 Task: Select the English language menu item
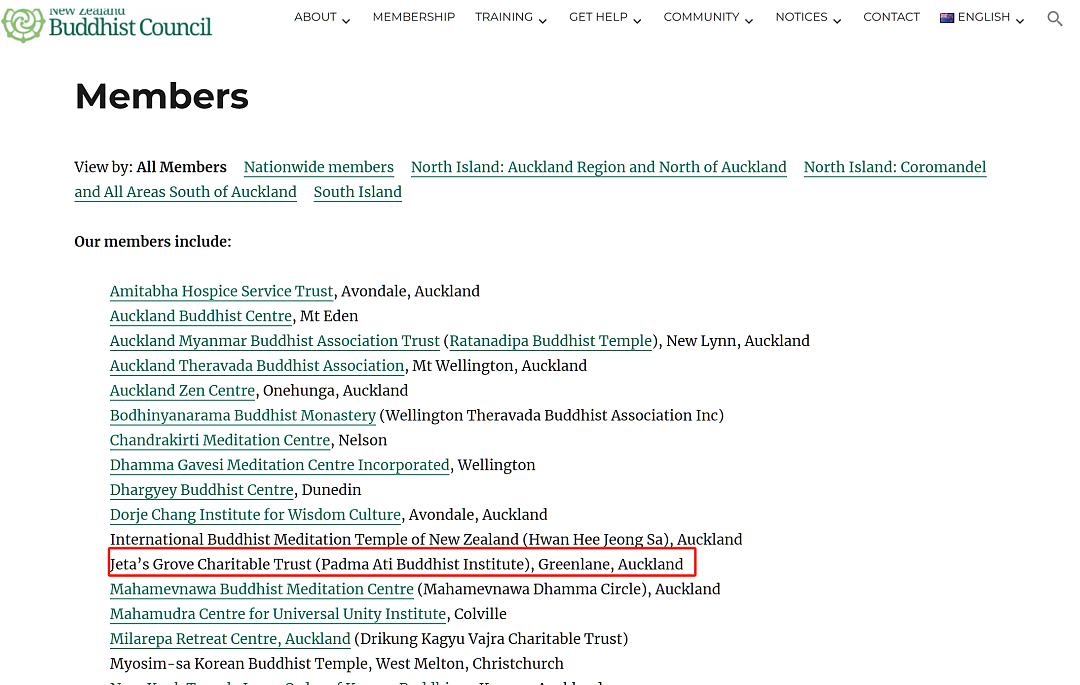(x=984, y=17)
